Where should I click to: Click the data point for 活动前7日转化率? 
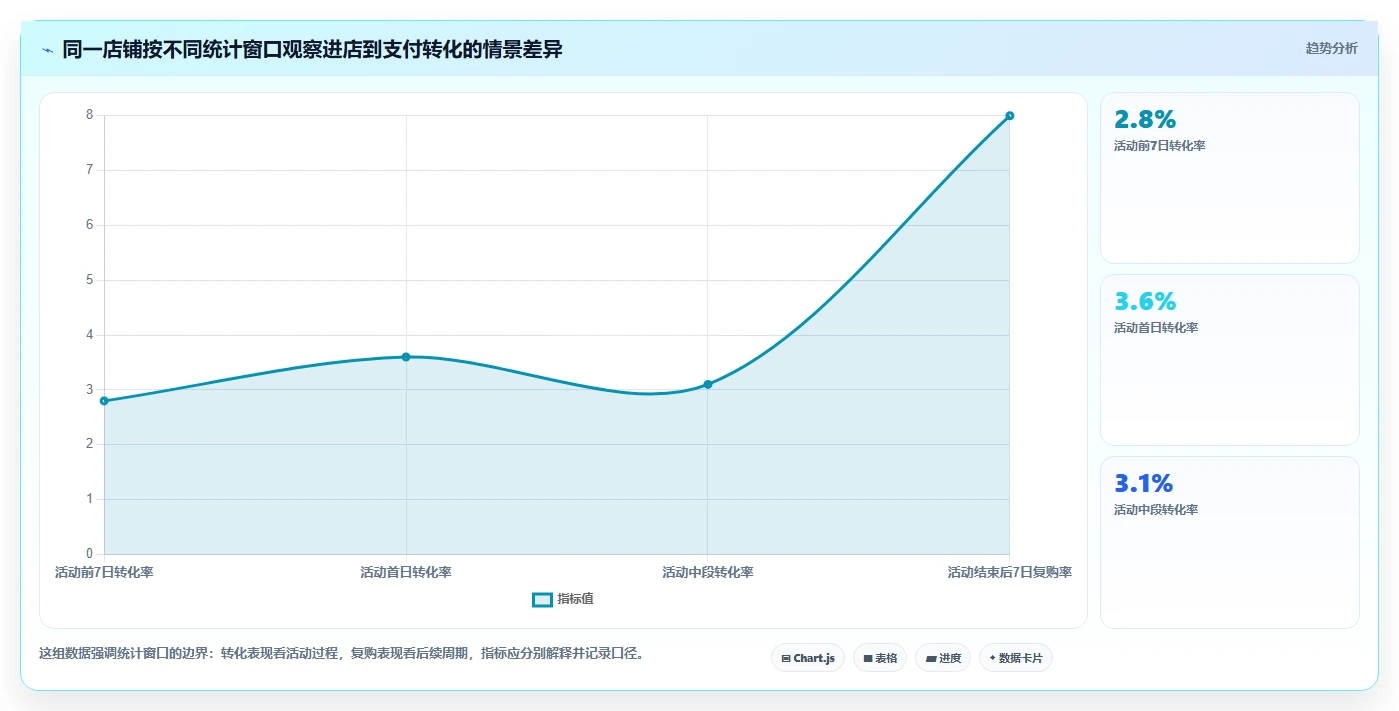[104, 401]
